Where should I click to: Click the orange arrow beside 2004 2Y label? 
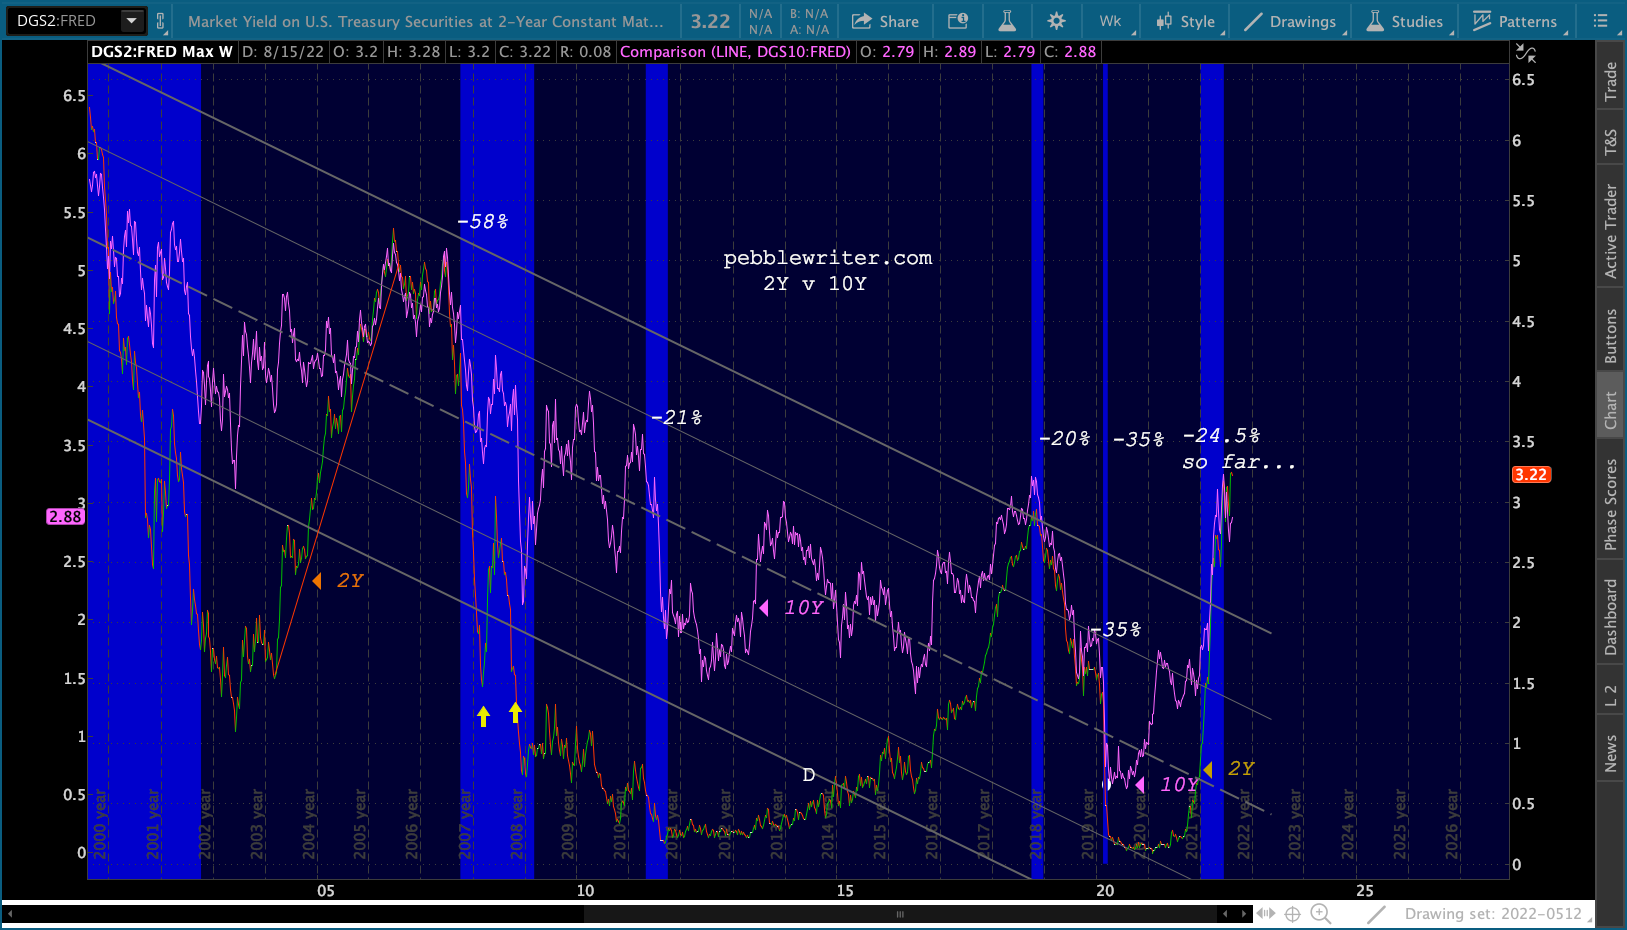[x=316, y=581]
